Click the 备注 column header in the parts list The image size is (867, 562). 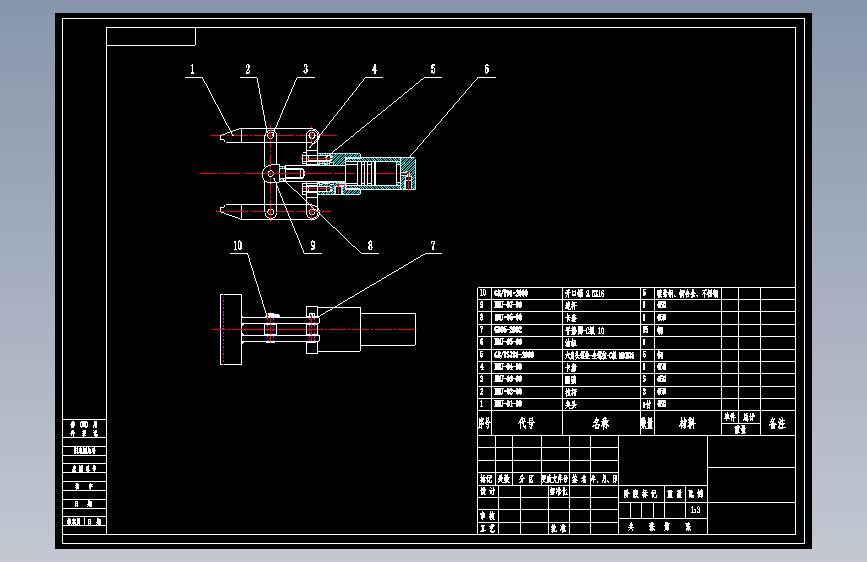[777, 424]
